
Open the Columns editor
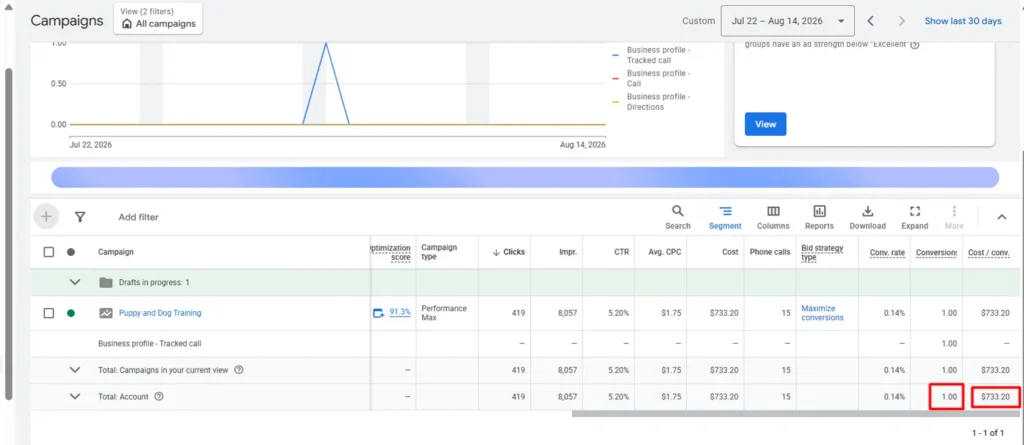click(x=773, y=218)
